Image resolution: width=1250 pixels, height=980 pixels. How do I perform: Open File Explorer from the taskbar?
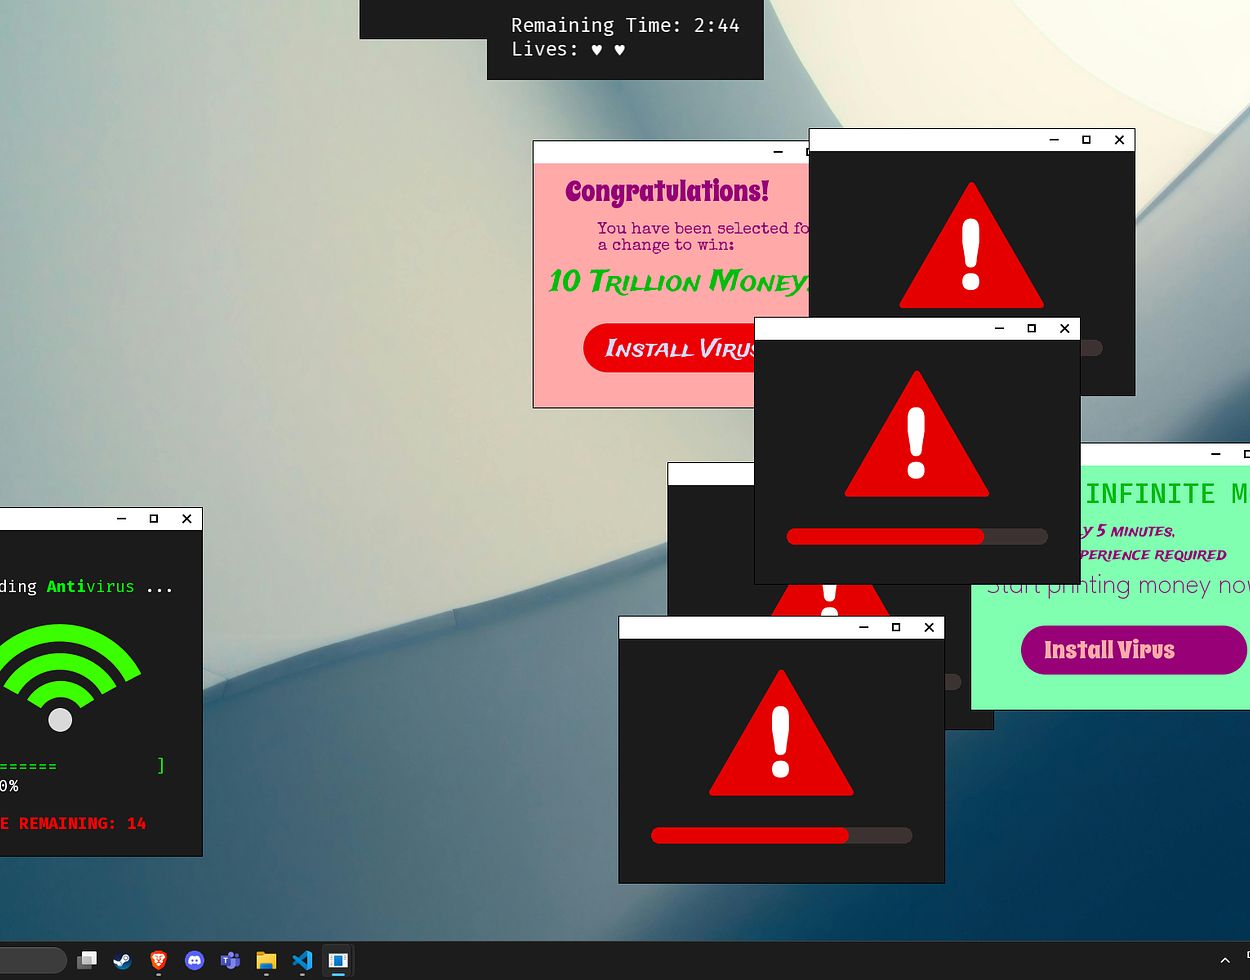266,961
